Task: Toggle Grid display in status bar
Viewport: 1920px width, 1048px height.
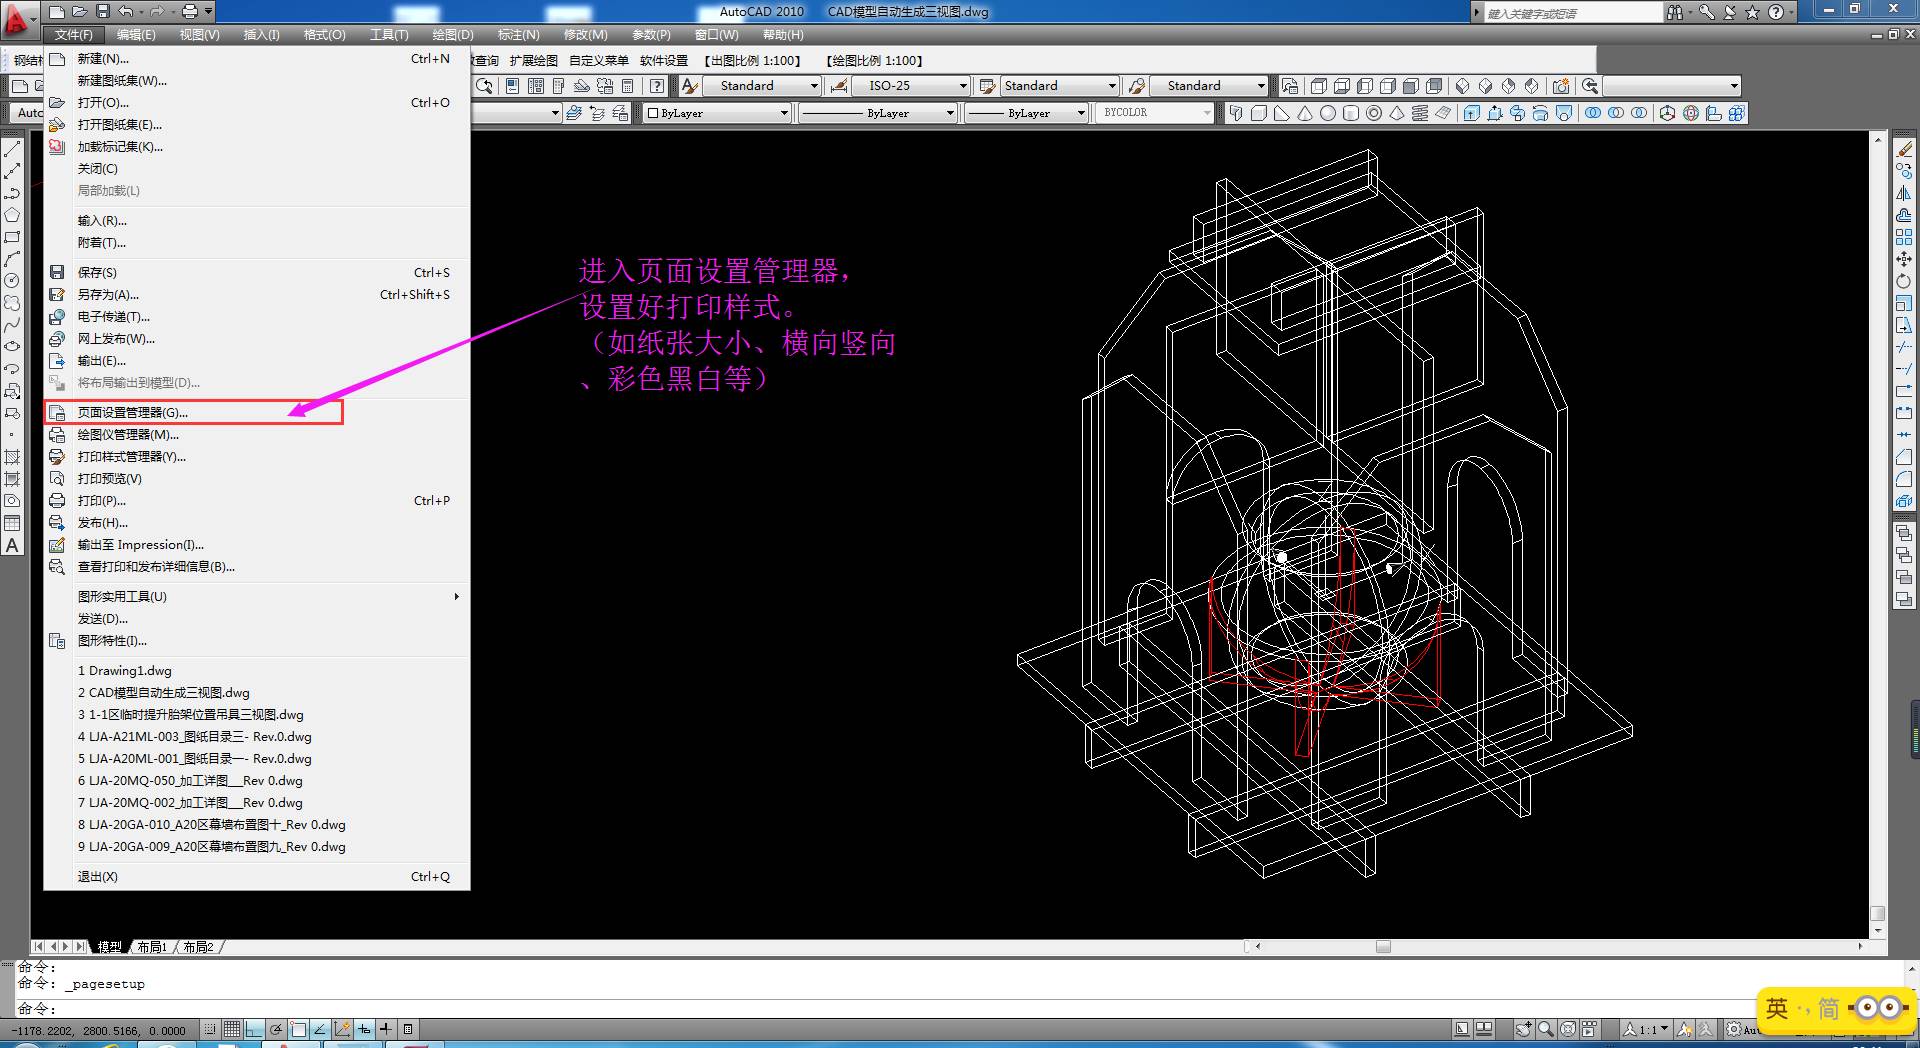Action: [232, 1029]
